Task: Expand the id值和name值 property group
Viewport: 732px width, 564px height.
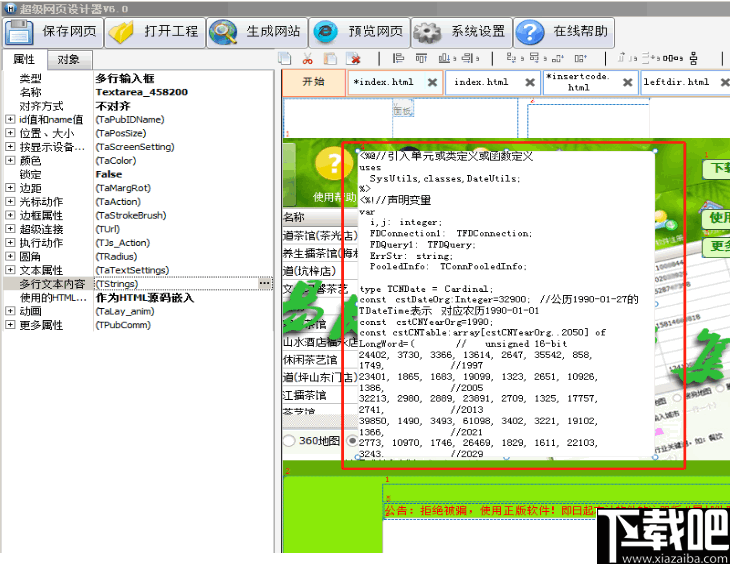Action: click(10, 120)
